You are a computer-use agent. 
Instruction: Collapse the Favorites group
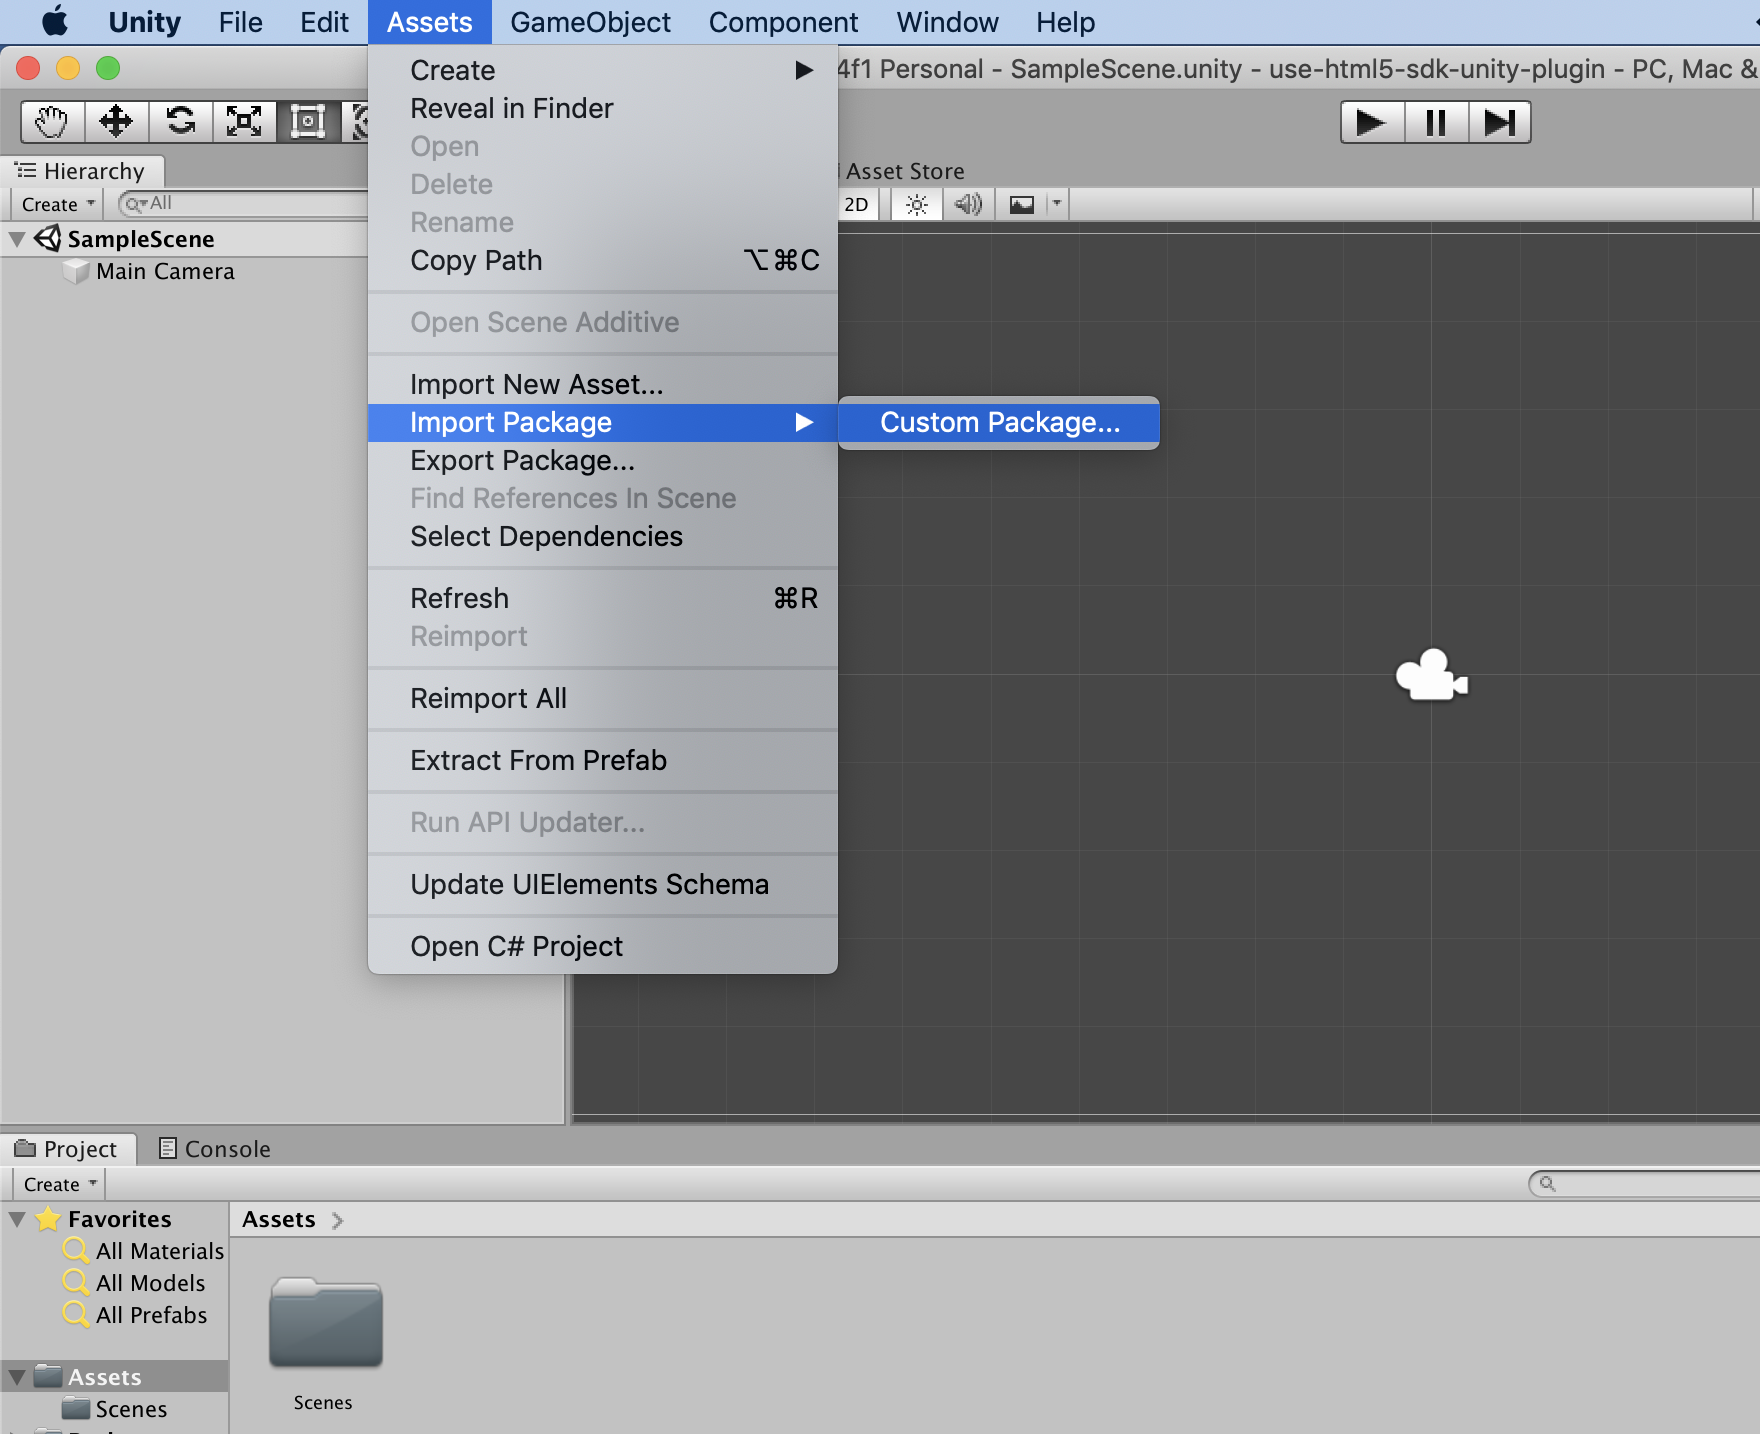click(17, 1219)
